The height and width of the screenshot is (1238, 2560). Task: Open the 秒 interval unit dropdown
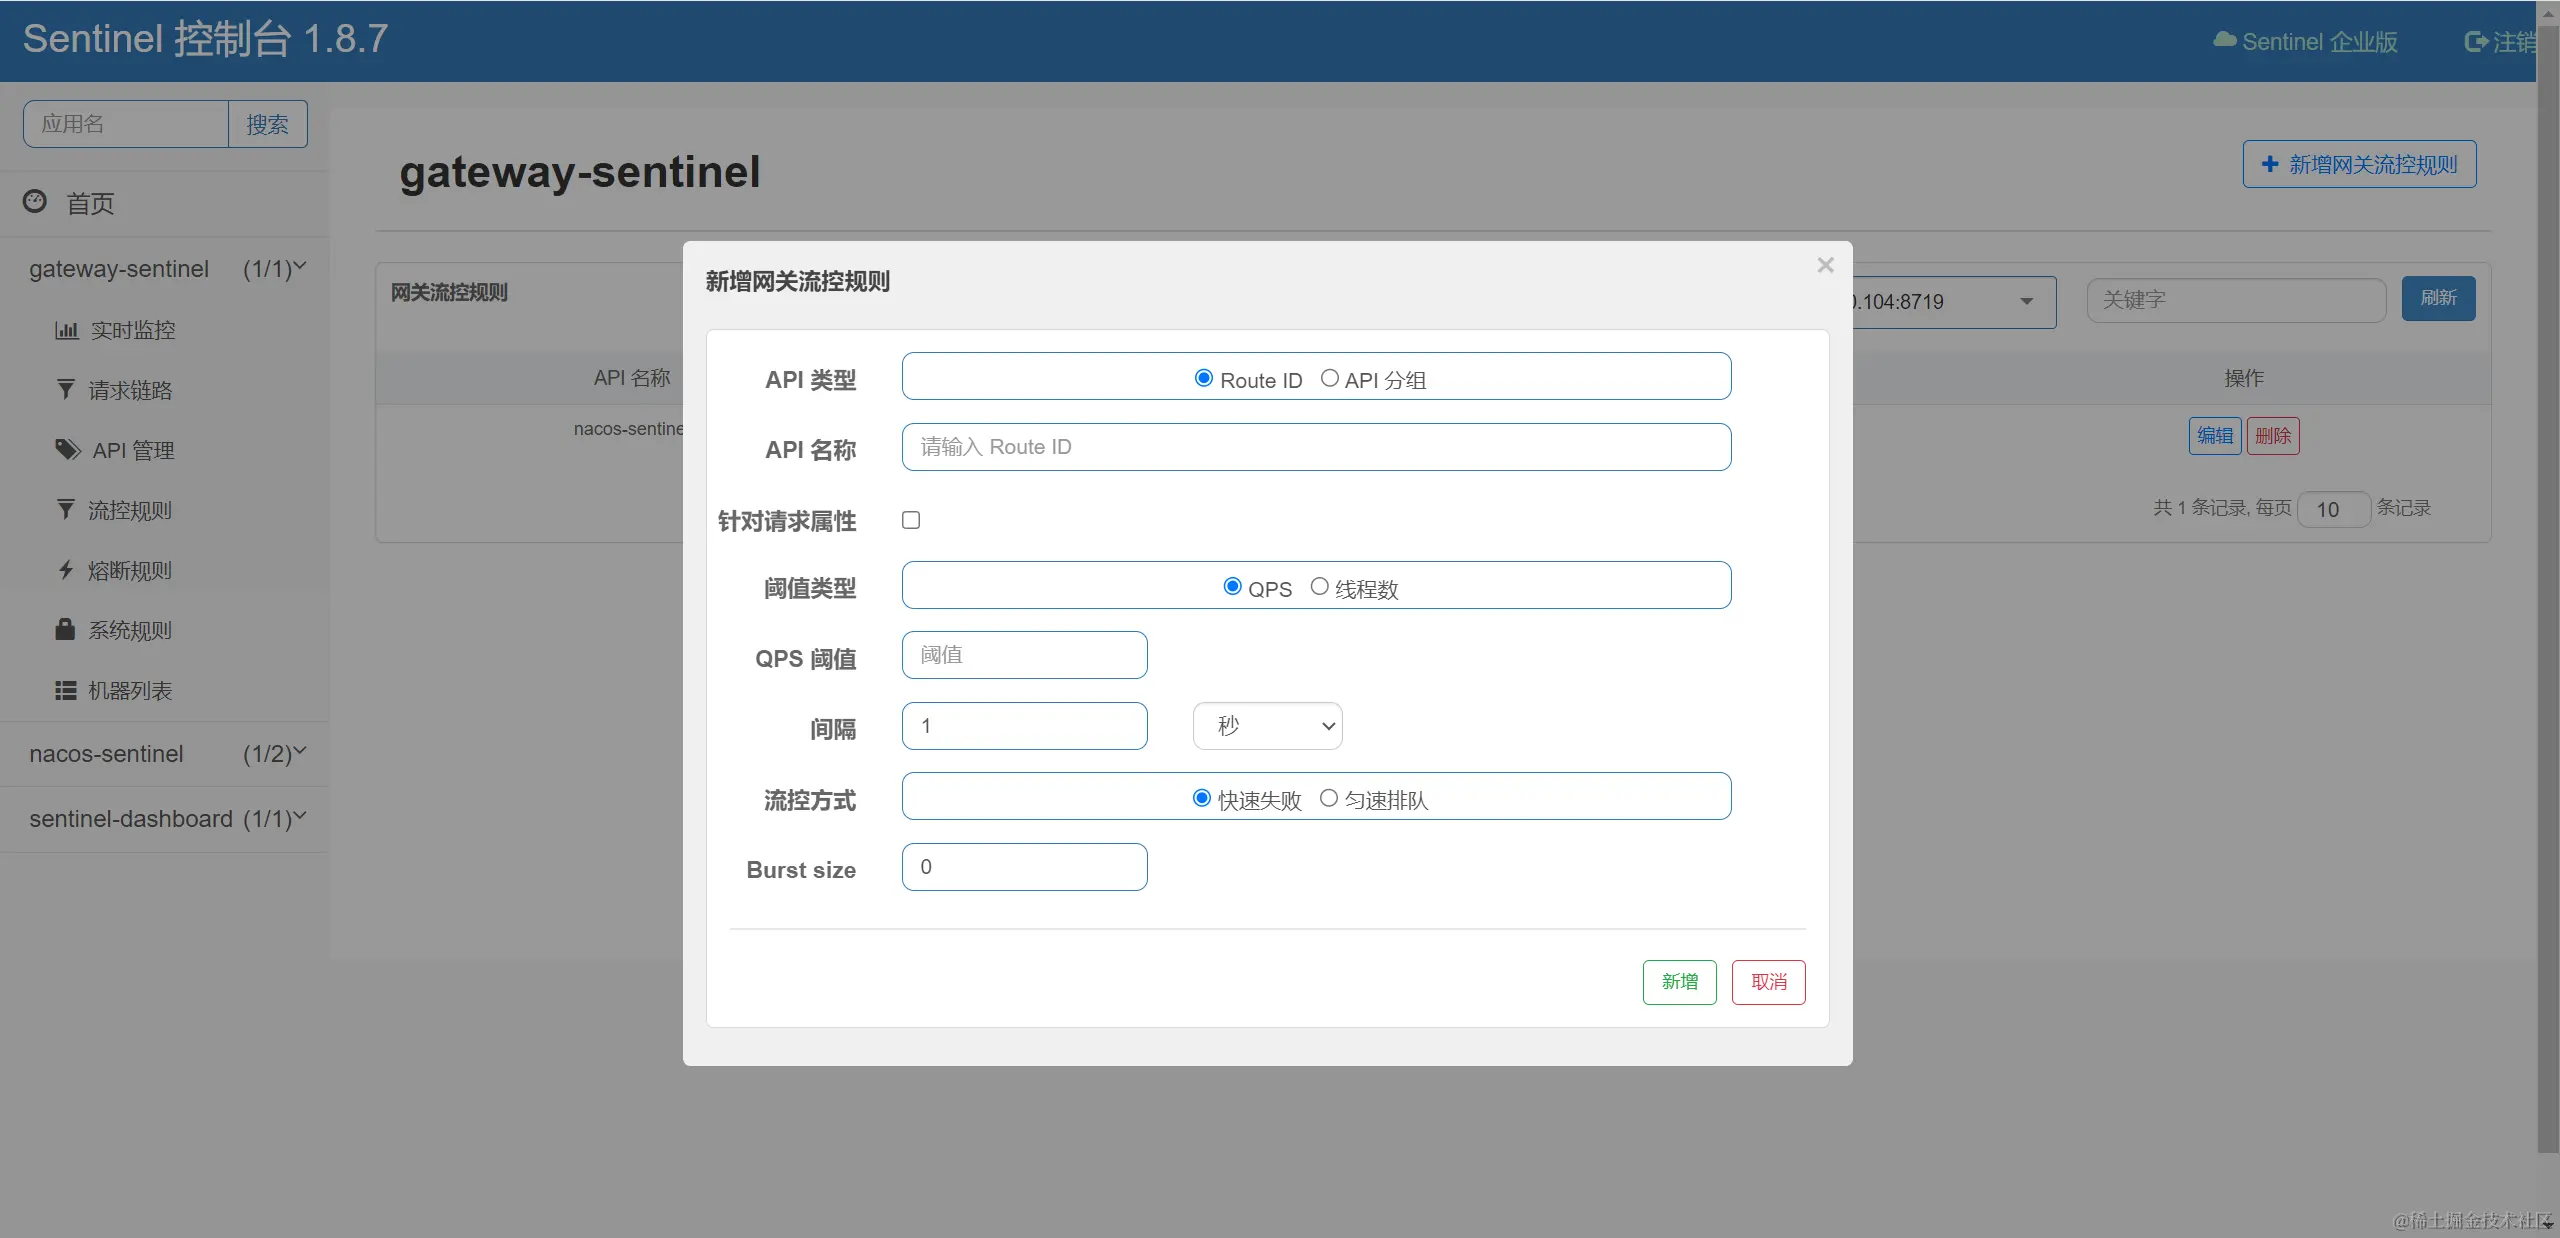pos(1267,726)
